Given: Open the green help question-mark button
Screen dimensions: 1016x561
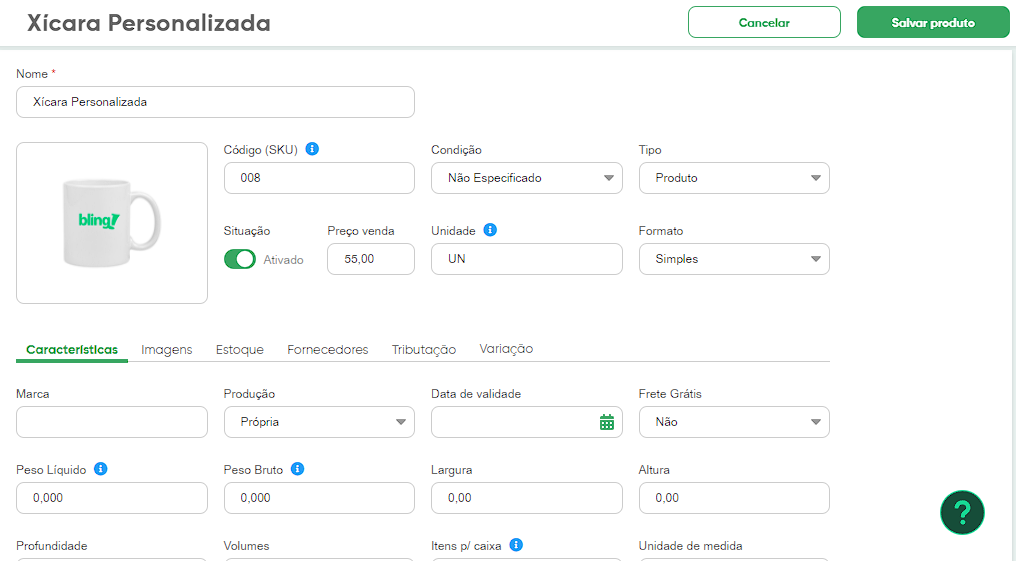Looking at the screenshot, I should point(962,512).
